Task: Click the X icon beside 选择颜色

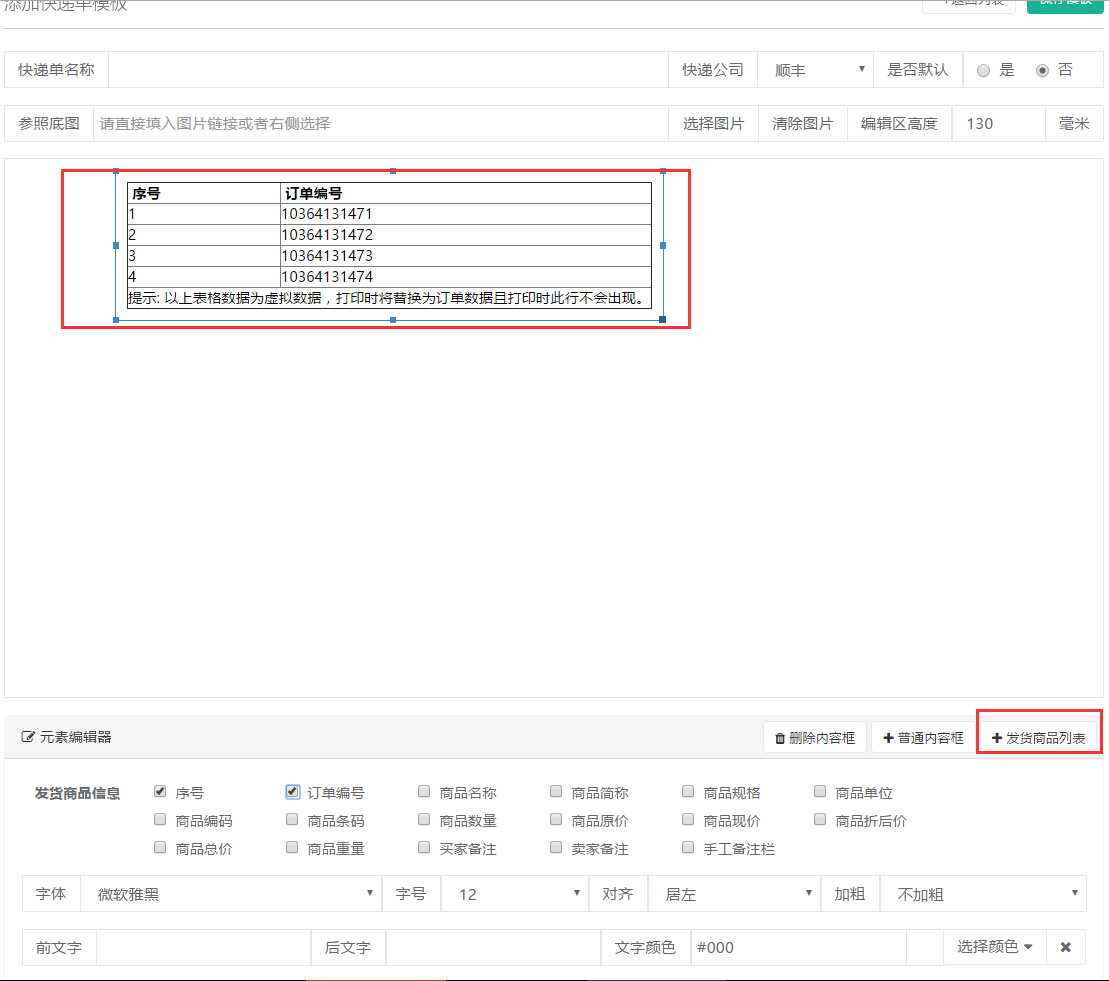Action: coord(1066,947)
